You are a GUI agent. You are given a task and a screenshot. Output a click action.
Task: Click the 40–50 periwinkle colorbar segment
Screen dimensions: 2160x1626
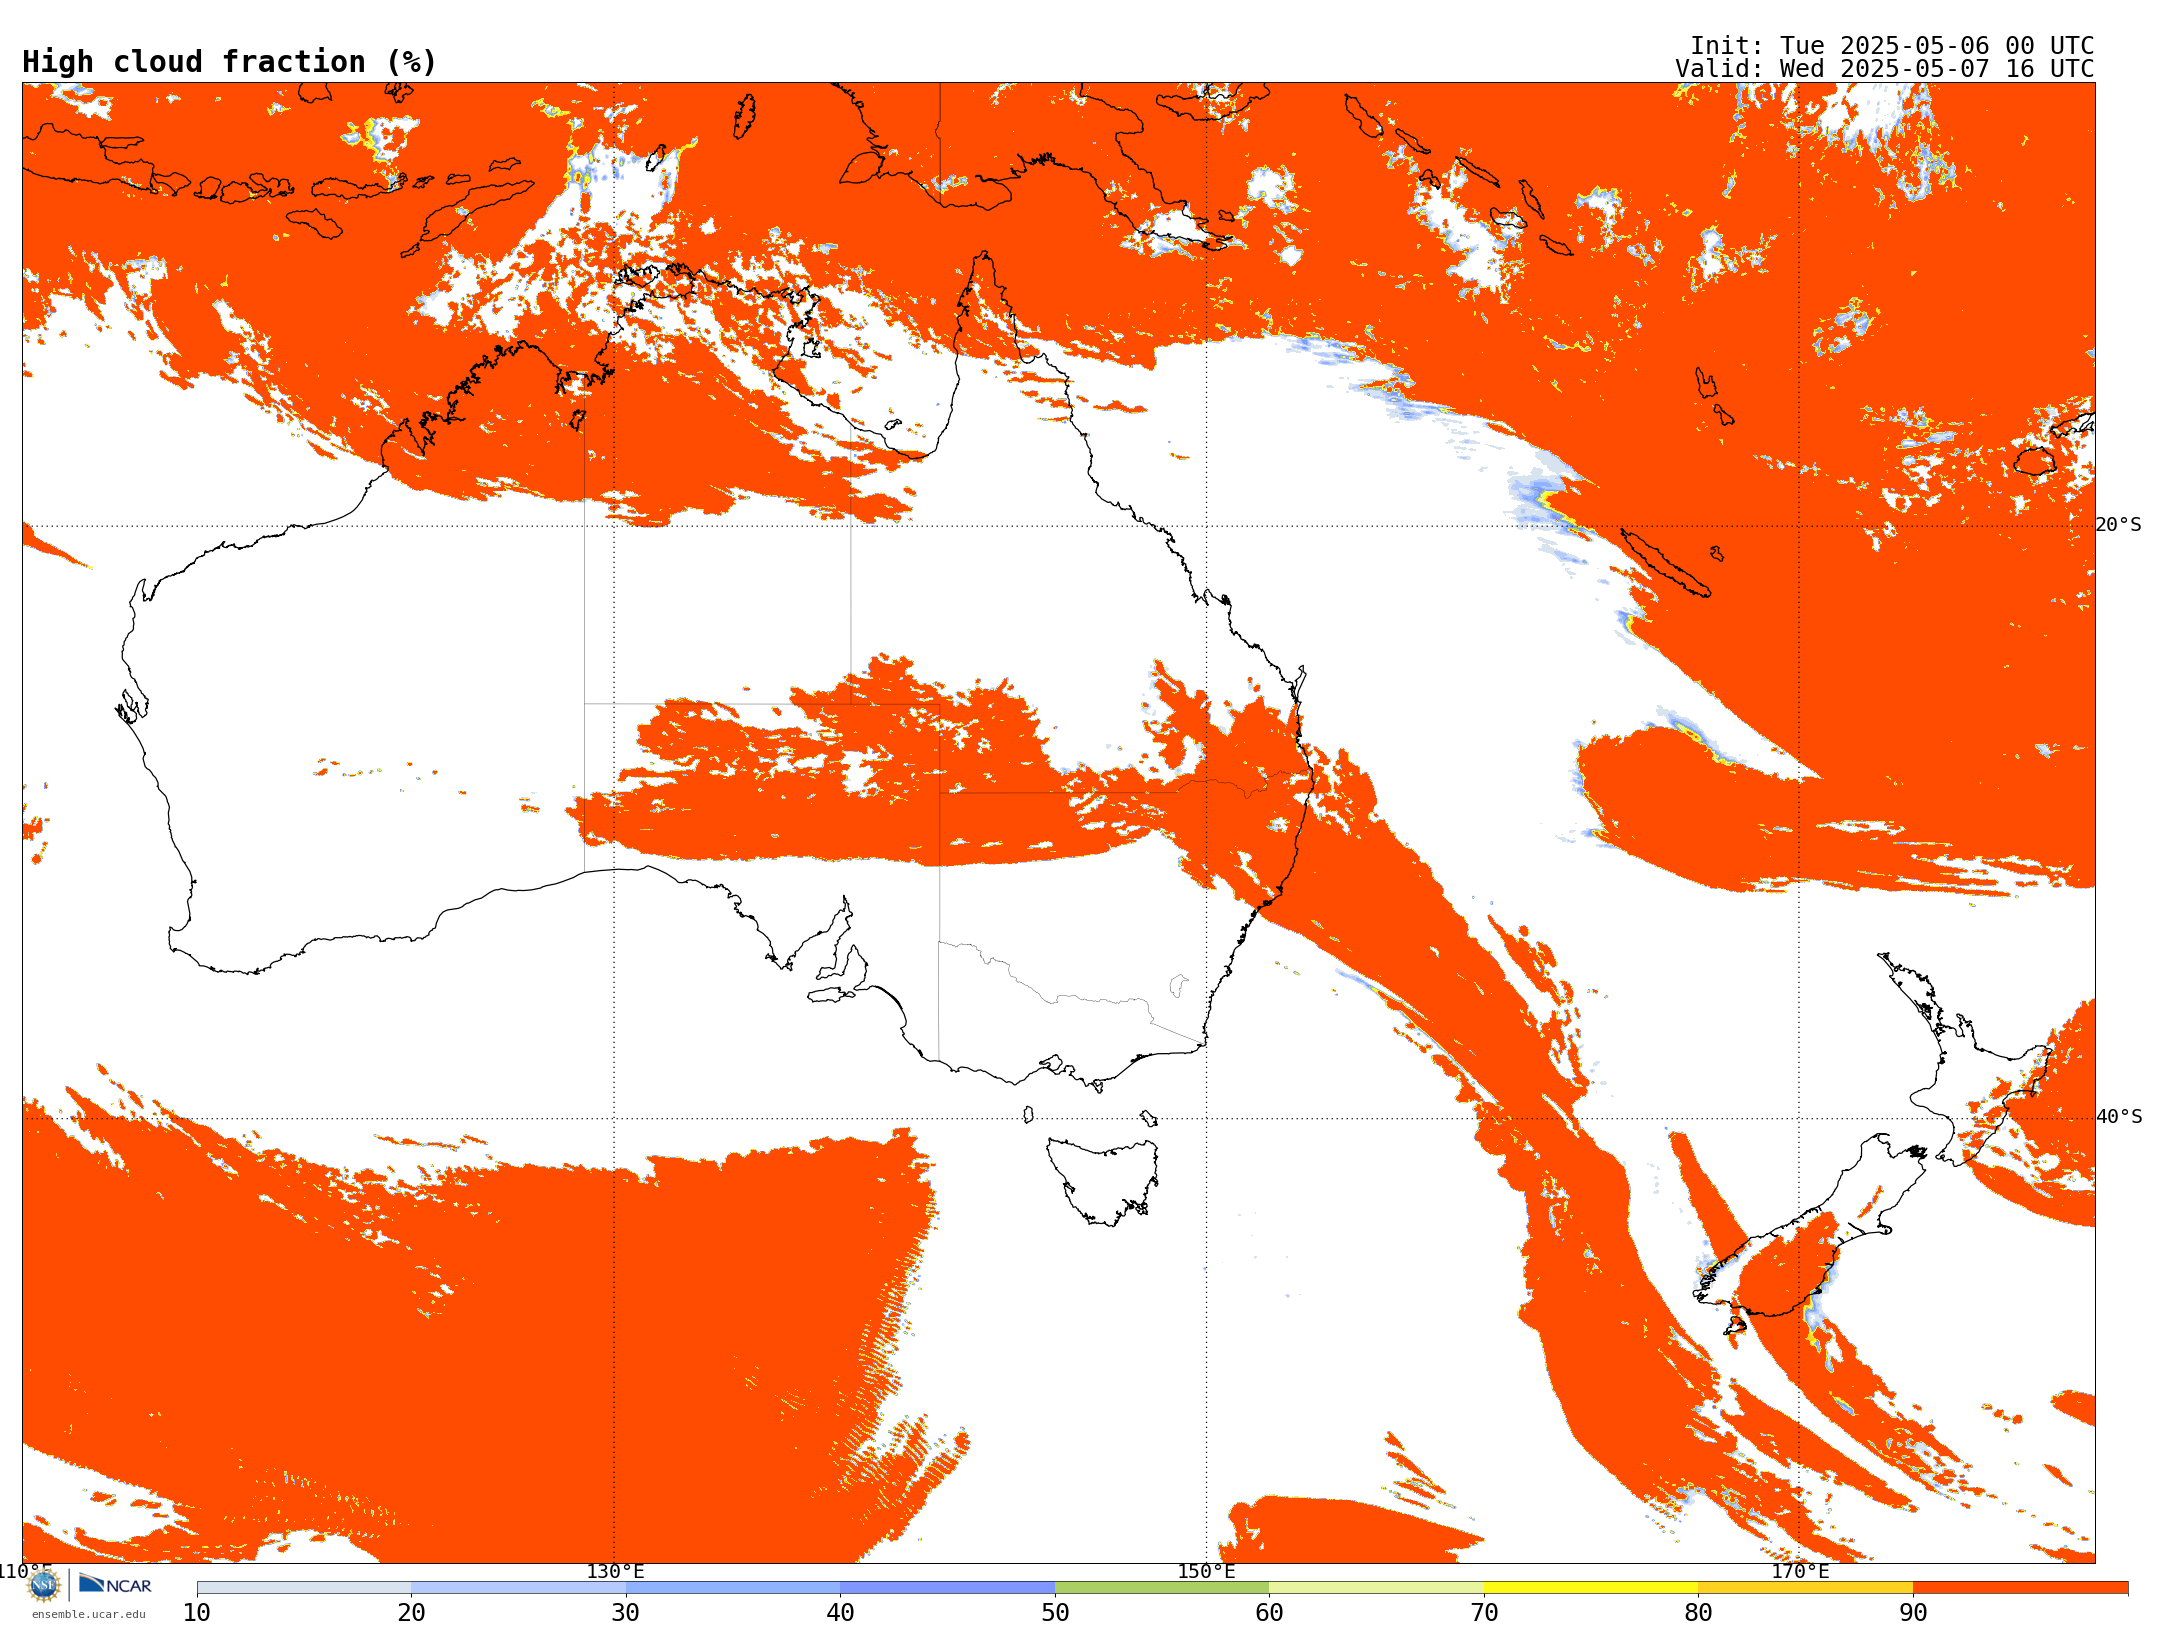(x=947, y=1588)
